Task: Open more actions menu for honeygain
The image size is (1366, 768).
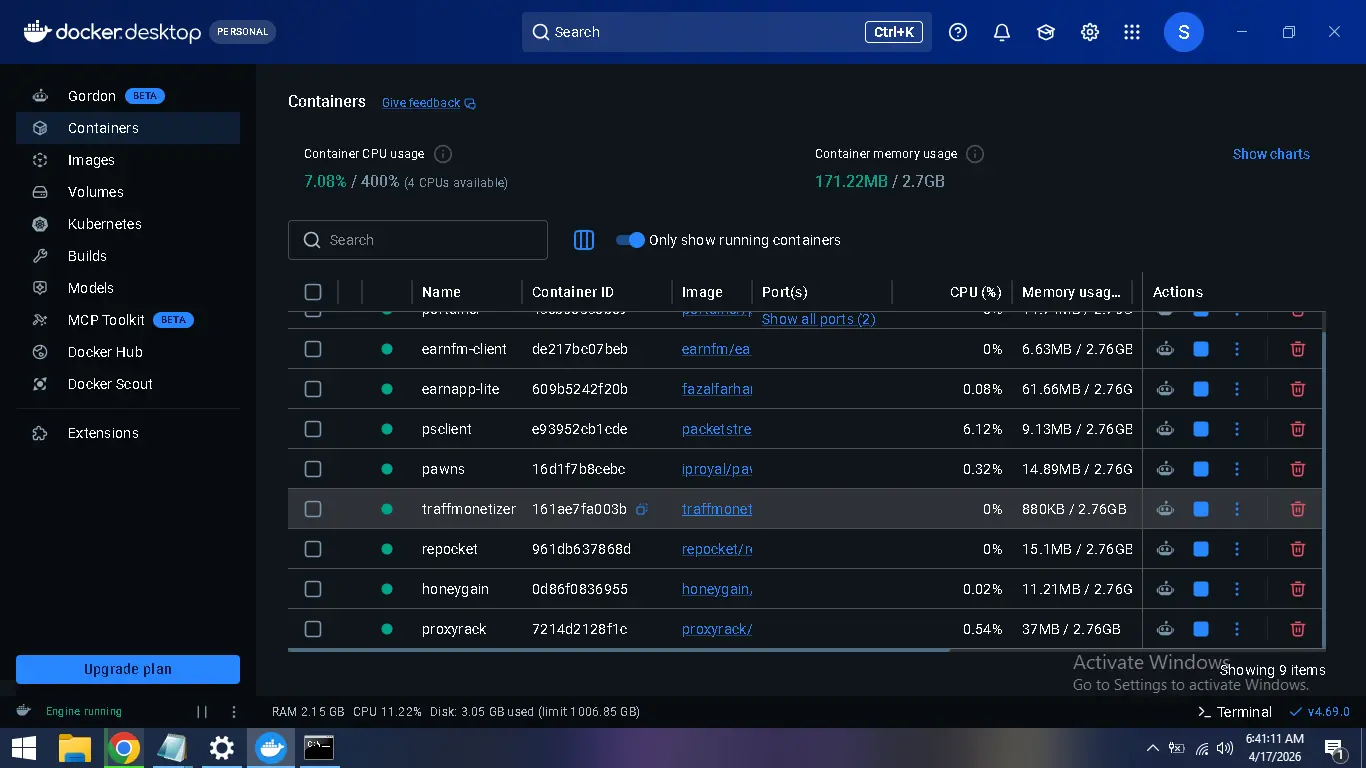Action: 1237,589
